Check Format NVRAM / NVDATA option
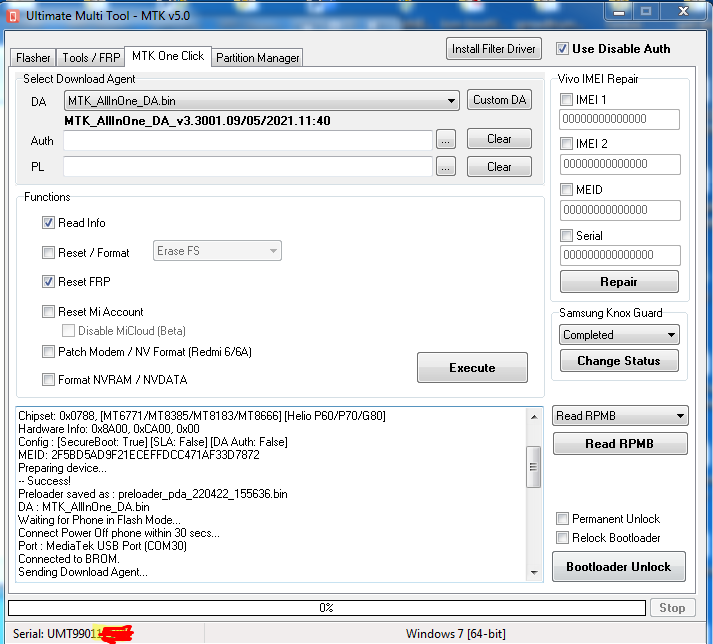The width and height of the screenshot is (713, 644). point(48,379)
